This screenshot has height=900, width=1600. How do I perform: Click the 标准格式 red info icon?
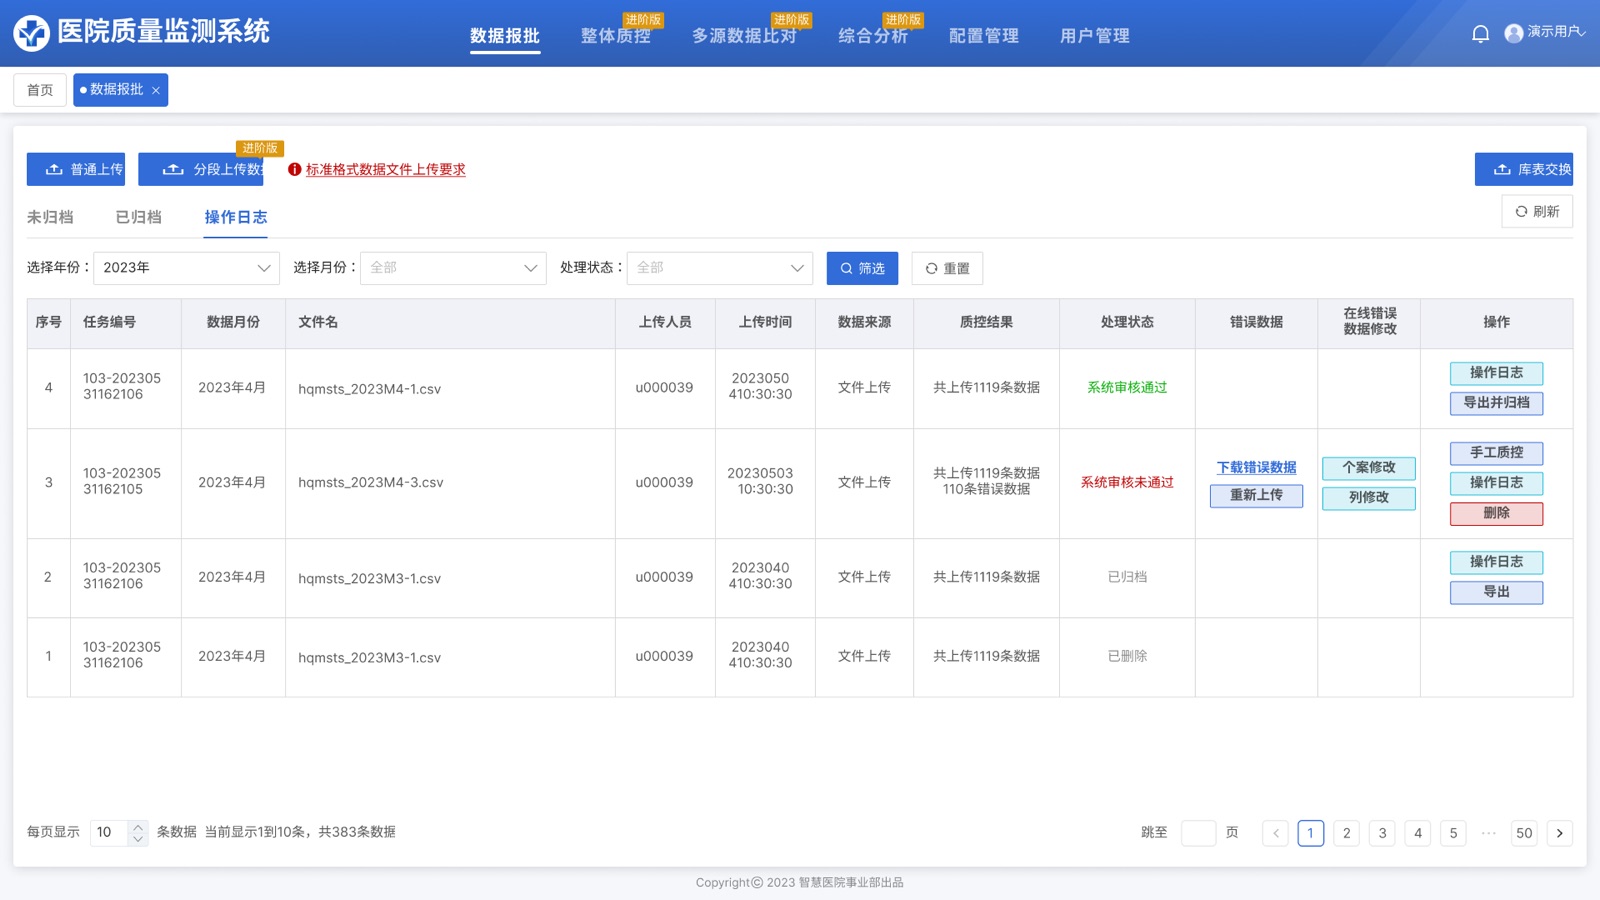pyautogui.click(x=294, y=170)
